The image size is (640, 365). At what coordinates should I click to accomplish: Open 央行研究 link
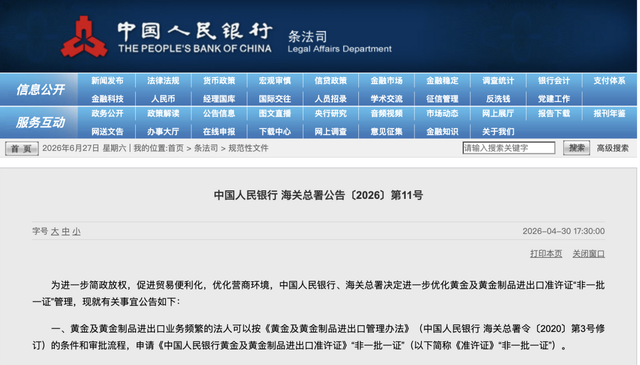pos(331,114)
